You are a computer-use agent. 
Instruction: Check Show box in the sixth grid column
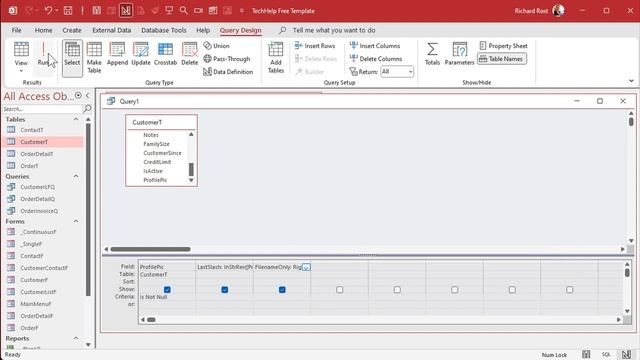[x=455, y=290]
